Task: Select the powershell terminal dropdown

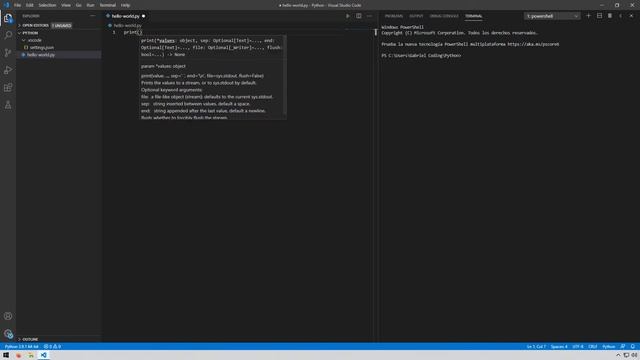Action: pos(552,16)
